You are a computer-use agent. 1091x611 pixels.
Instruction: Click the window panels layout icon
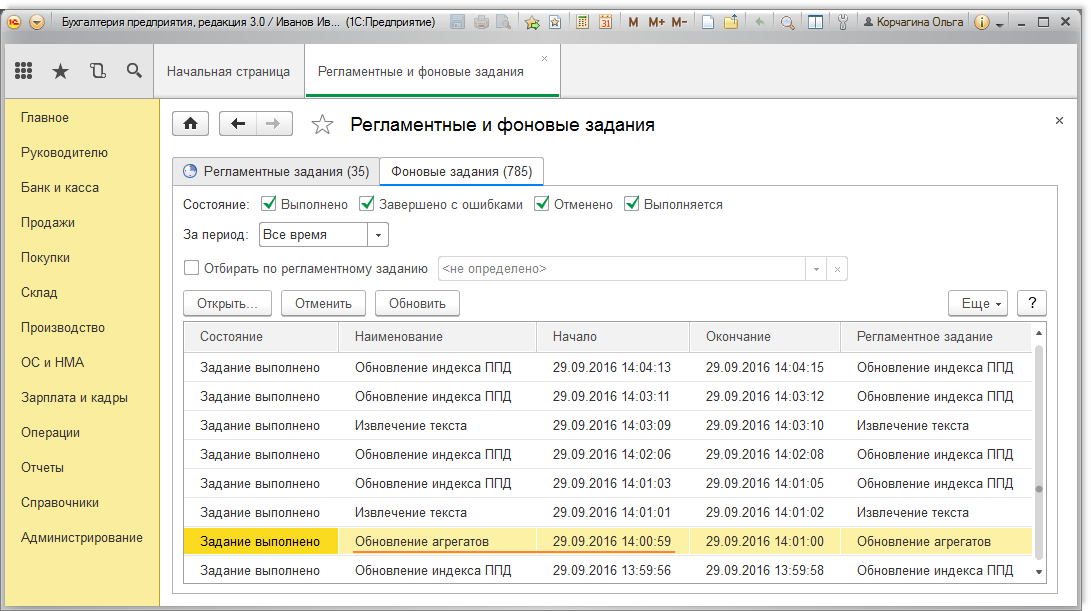click(x=815, y=22)
